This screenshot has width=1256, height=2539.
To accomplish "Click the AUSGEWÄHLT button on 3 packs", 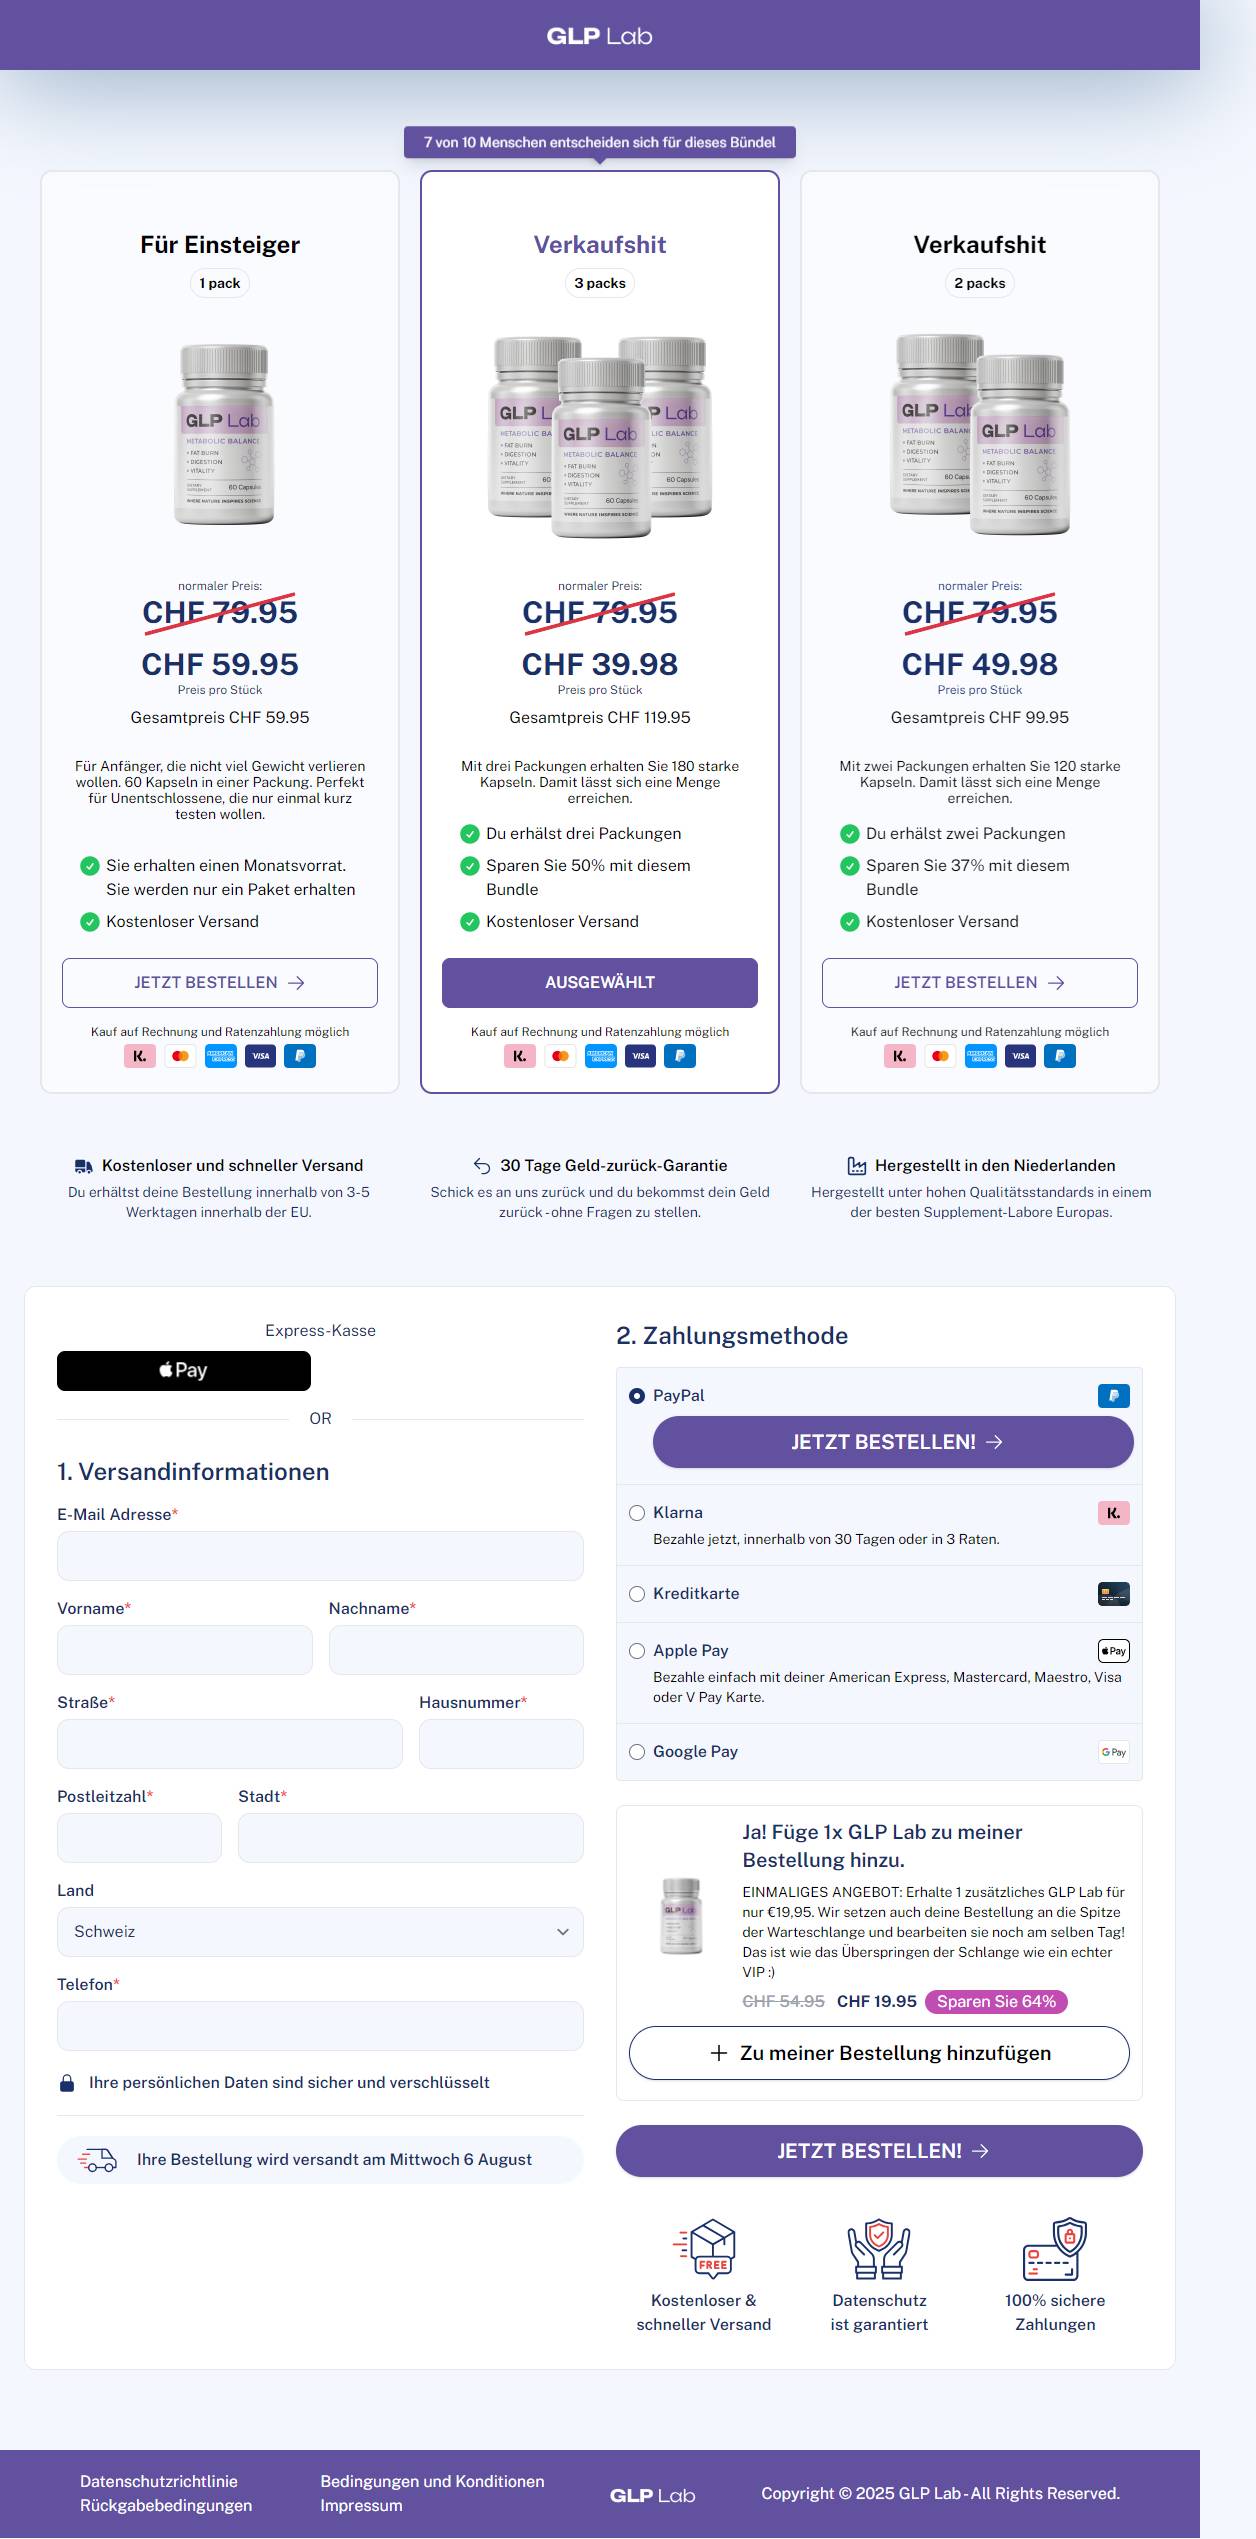I will [x=600, y=983].
